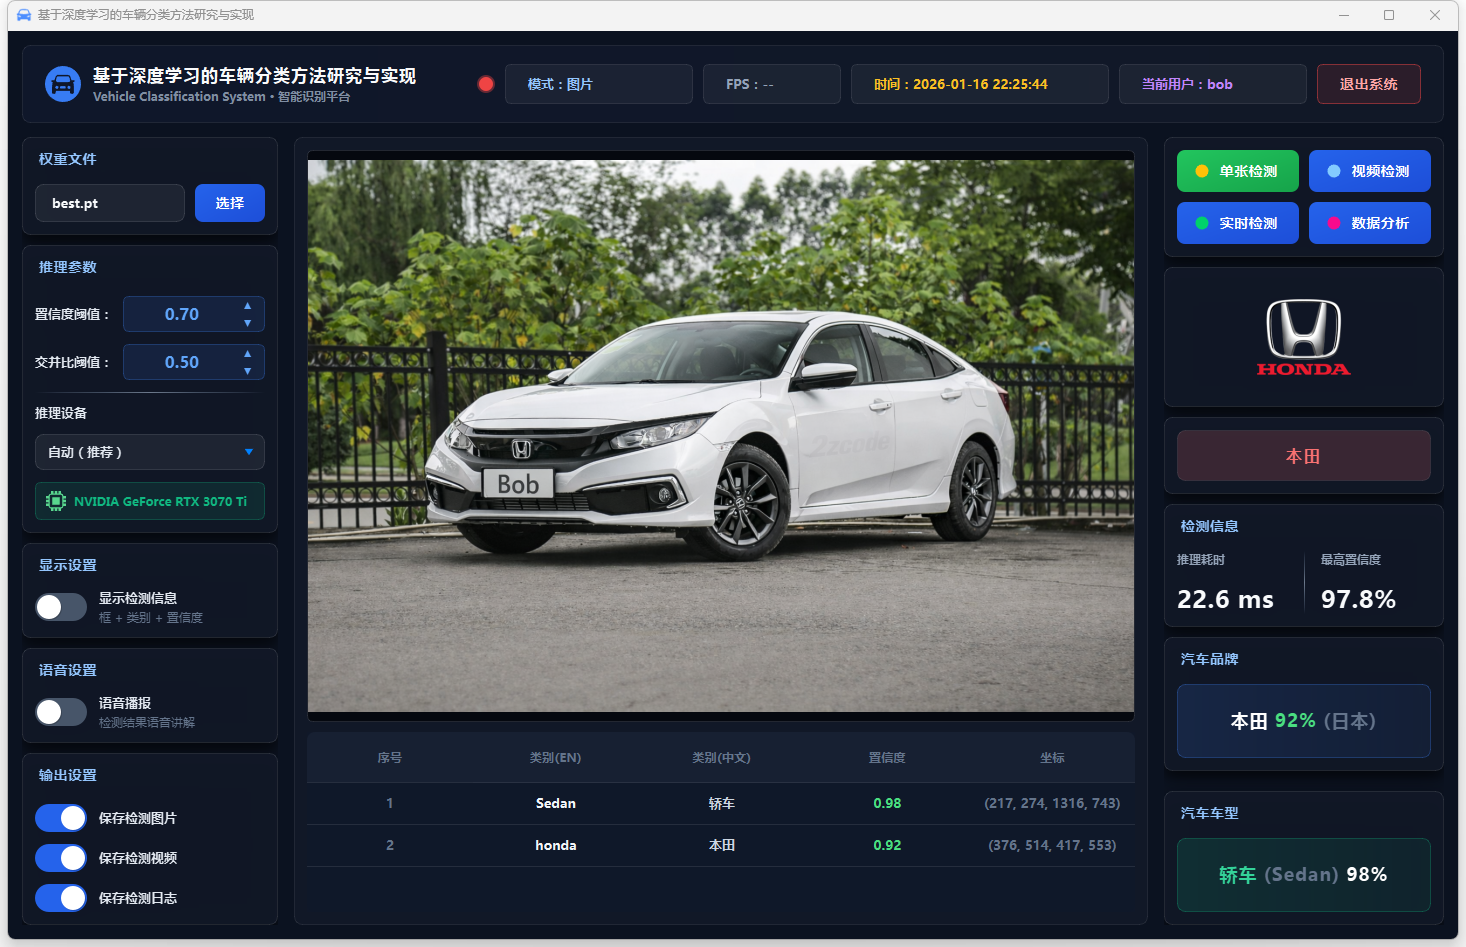Enable the show detection info toggle
Viewport: 1466px width, 947px height.
click(61, 607)
